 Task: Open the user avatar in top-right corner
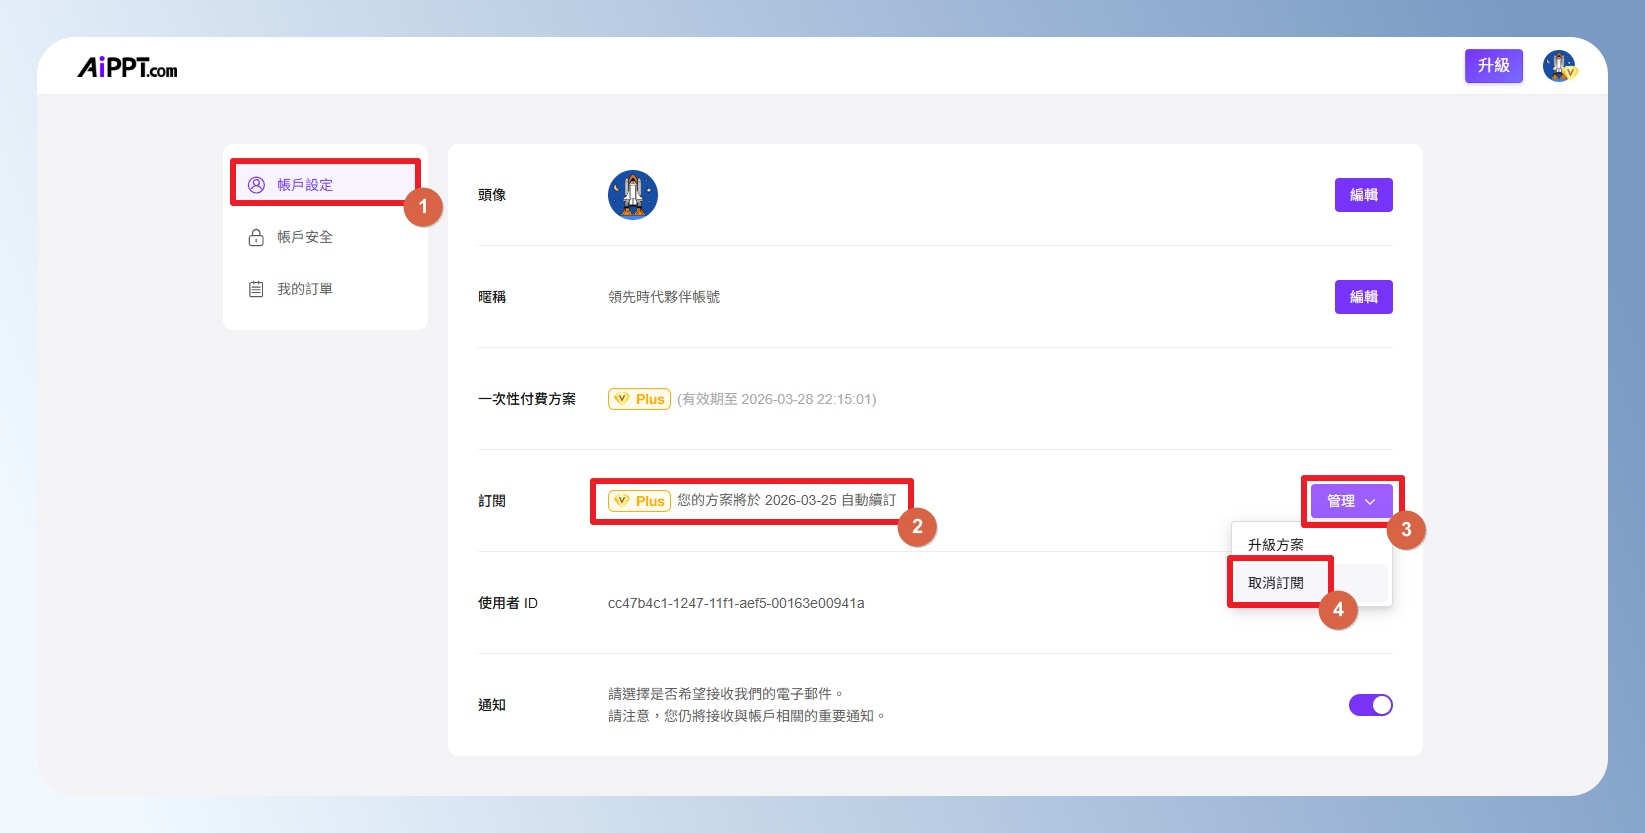(1558, 66)
